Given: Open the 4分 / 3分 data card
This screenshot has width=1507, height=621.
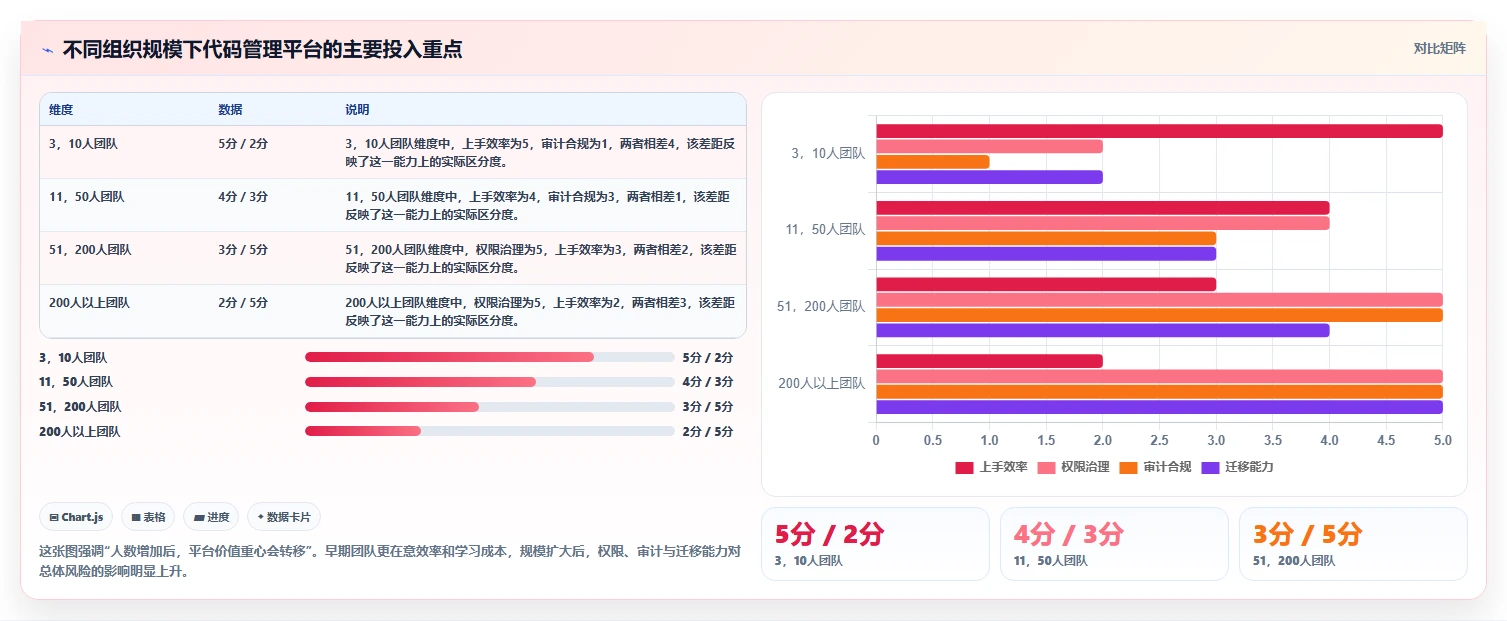Looking at the screenshot, I should (x=1114, y=544).
